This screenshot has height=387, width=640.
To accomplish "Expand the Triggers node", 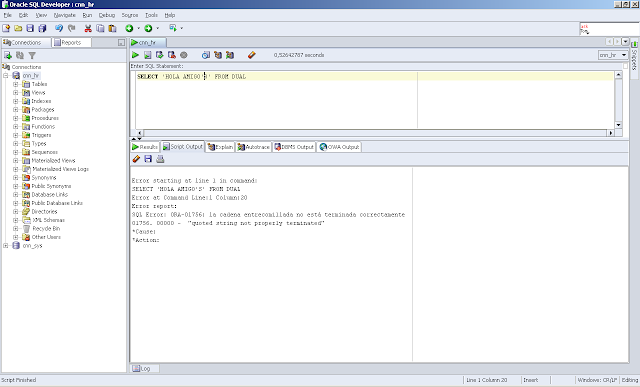I will tap(16, 135).
